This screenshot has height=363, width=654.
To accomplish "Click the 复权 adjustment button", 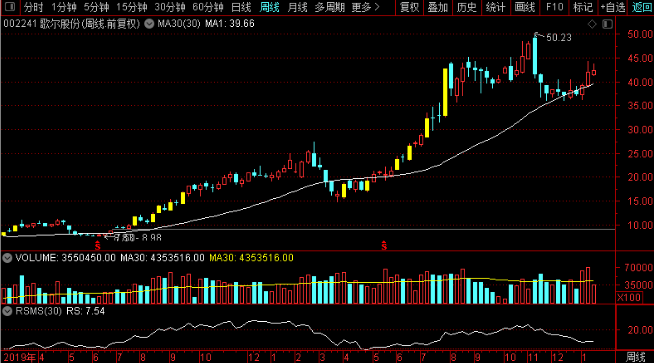I will pos(409,7).
